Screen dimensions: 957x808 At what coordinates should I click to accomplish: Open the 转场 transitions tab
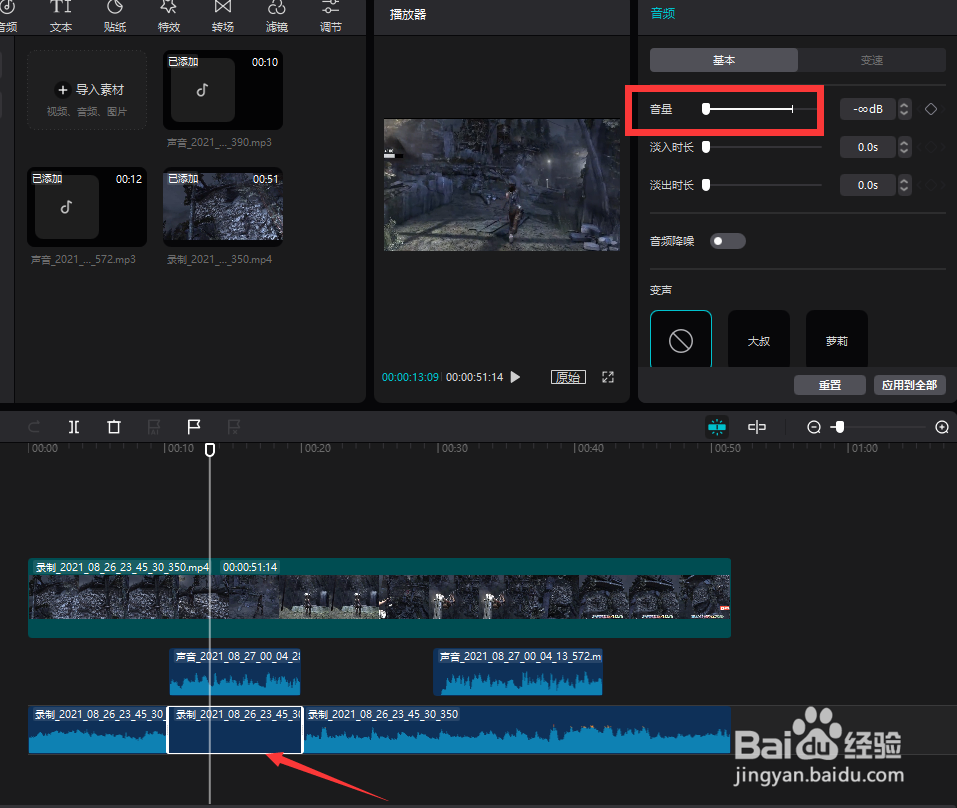click(223, 16)
